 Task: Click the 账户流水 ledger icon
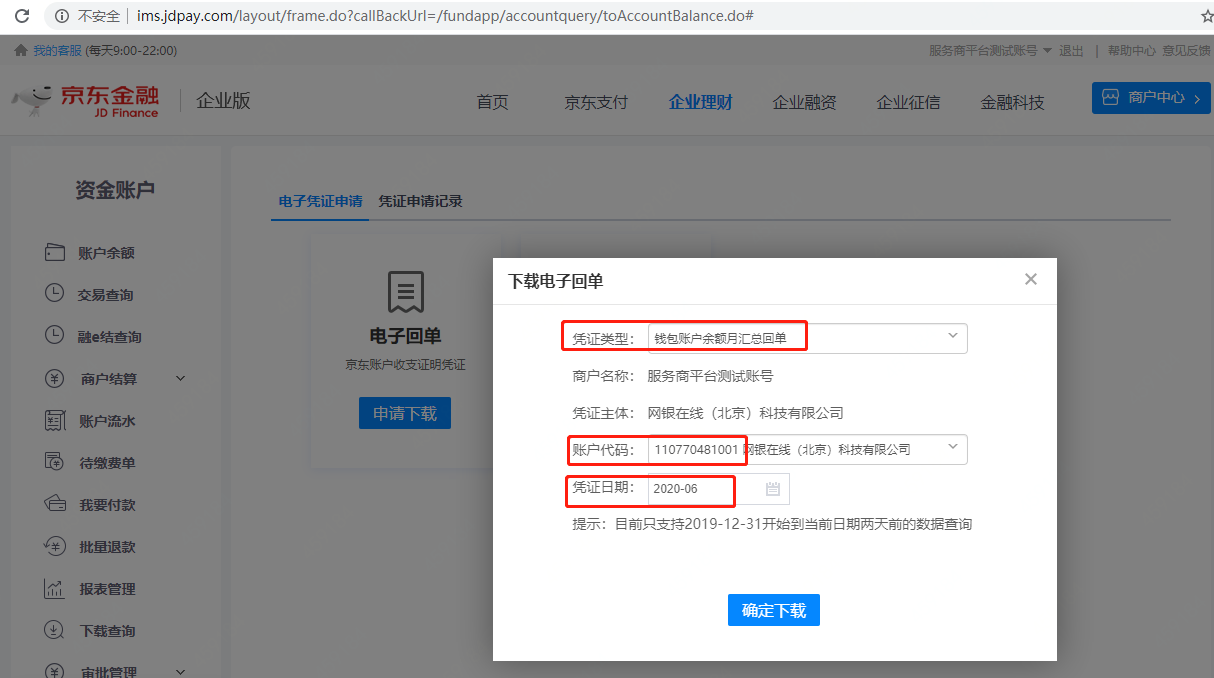pyautogui.click(x=55, y=421)
